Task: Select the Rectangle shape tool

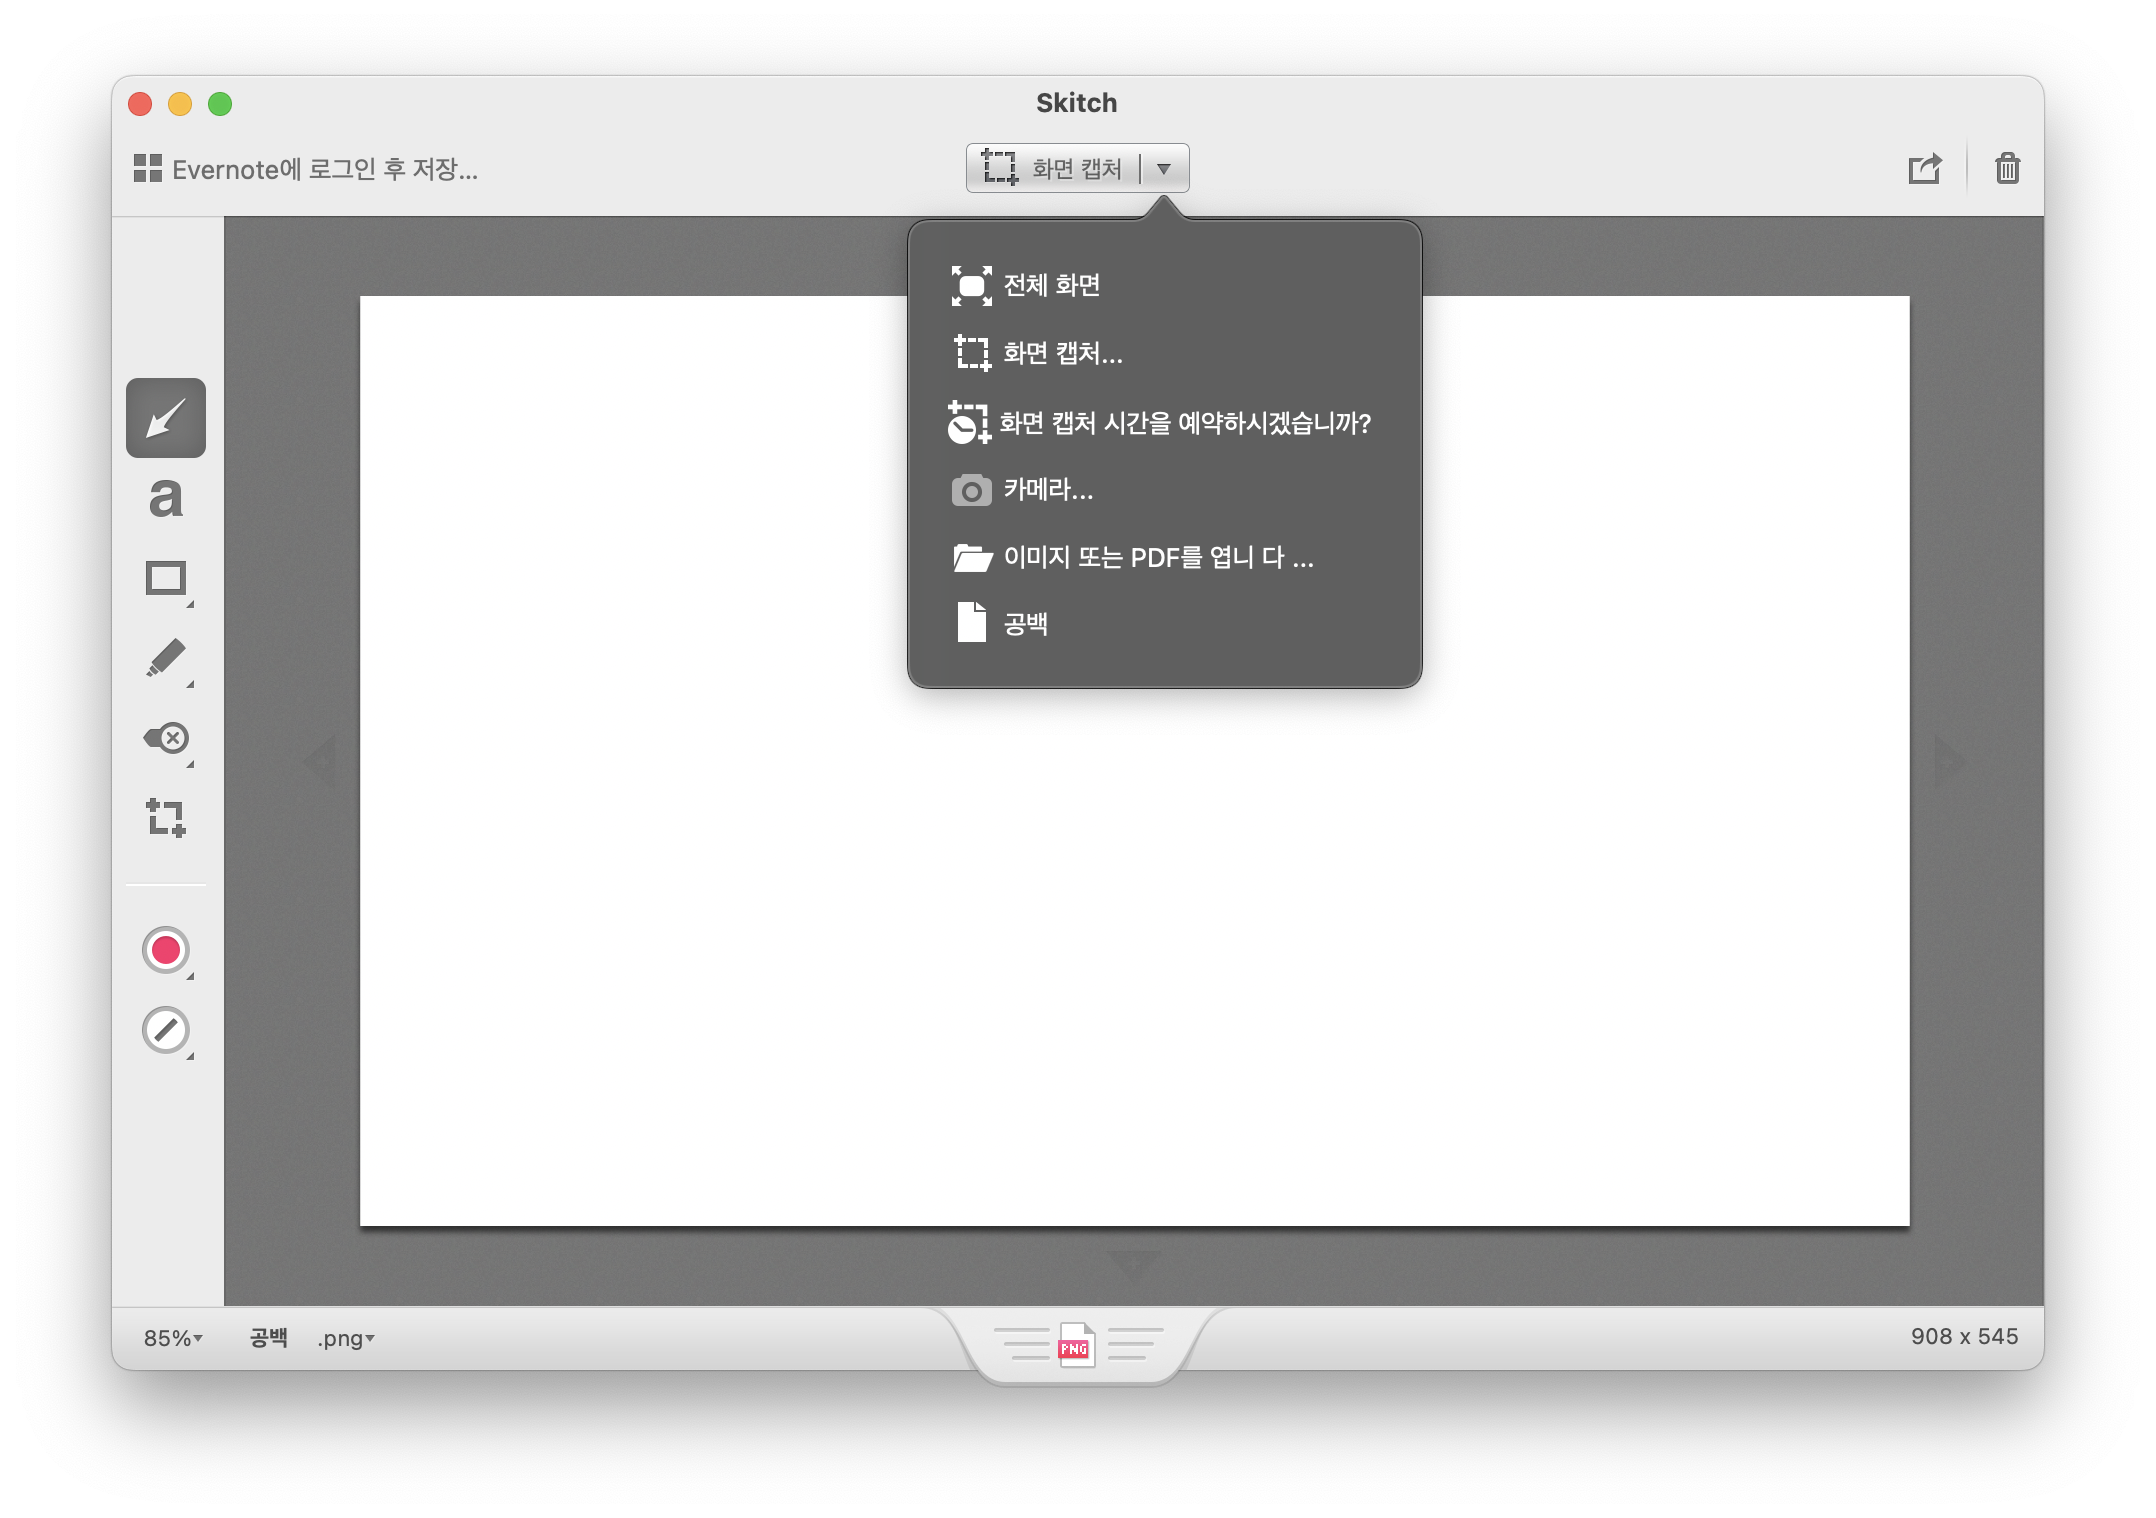Action: coord(166,578)
